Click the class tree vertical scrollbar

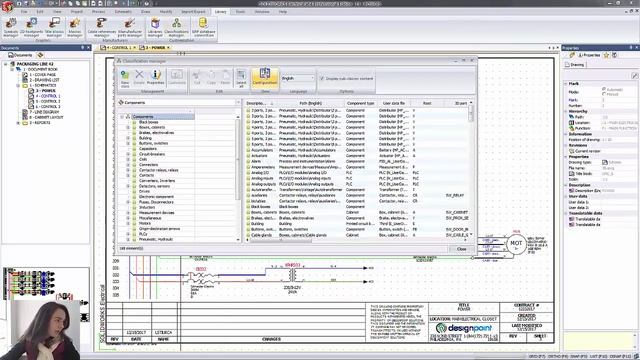tap(238, 159)
